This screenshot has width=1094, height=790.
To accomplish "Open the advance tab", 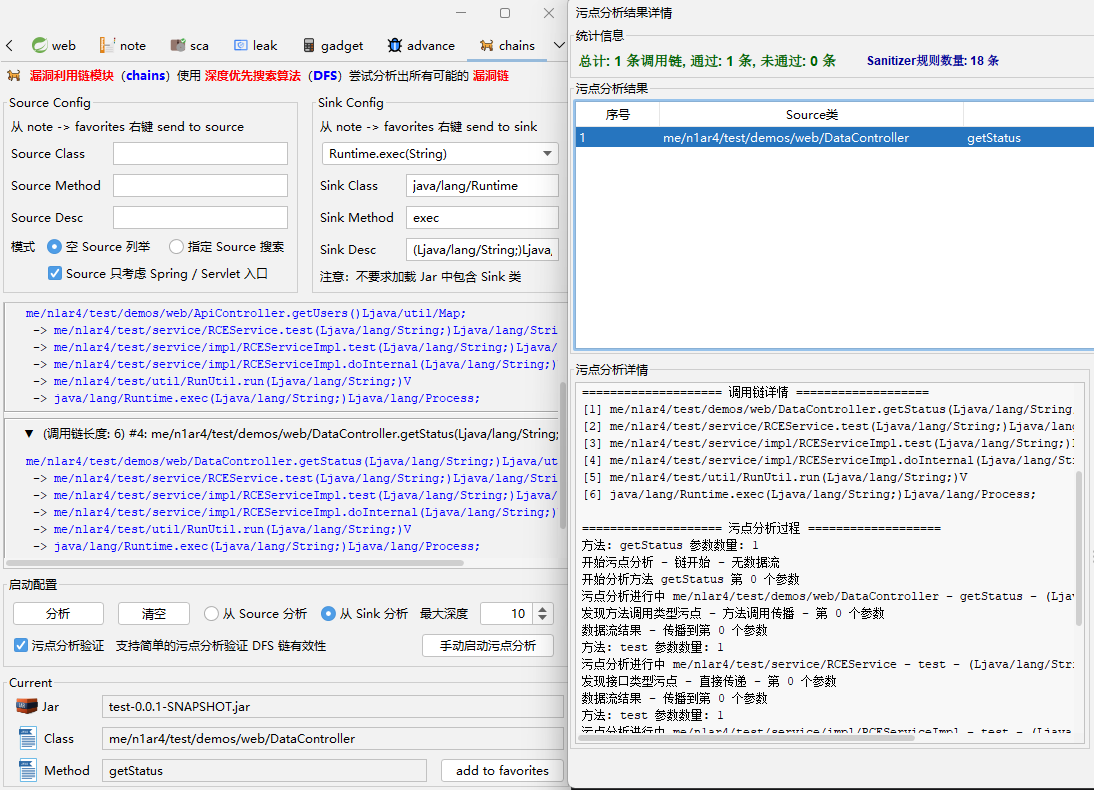I will click(421, 45).
